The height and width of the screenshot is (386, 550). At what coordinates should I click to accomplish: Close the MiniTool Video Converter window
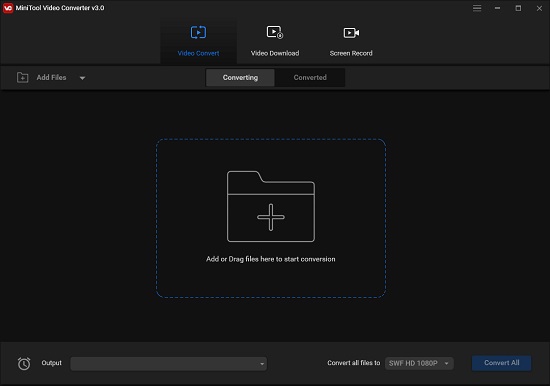coord(539,8)
